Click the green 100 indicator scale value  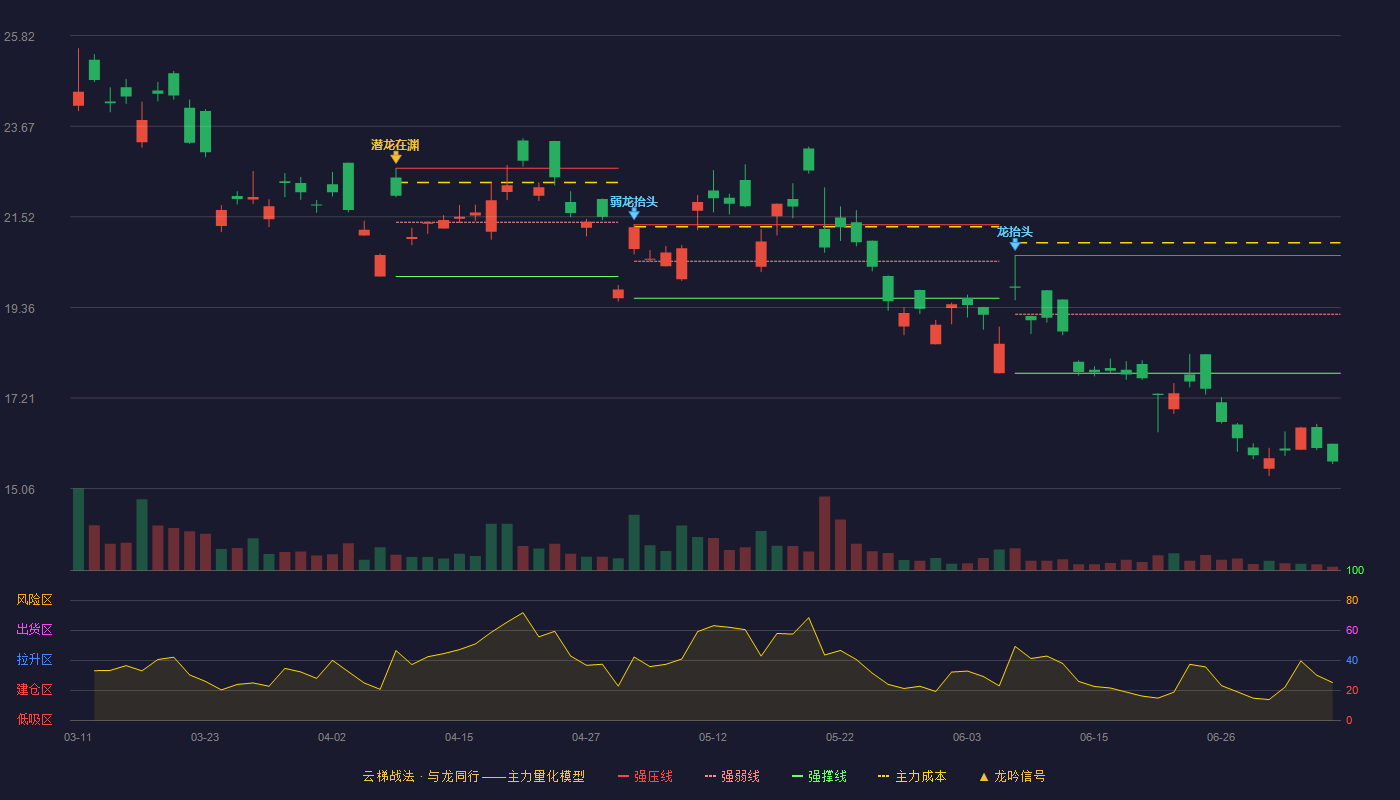[1355, 571]
